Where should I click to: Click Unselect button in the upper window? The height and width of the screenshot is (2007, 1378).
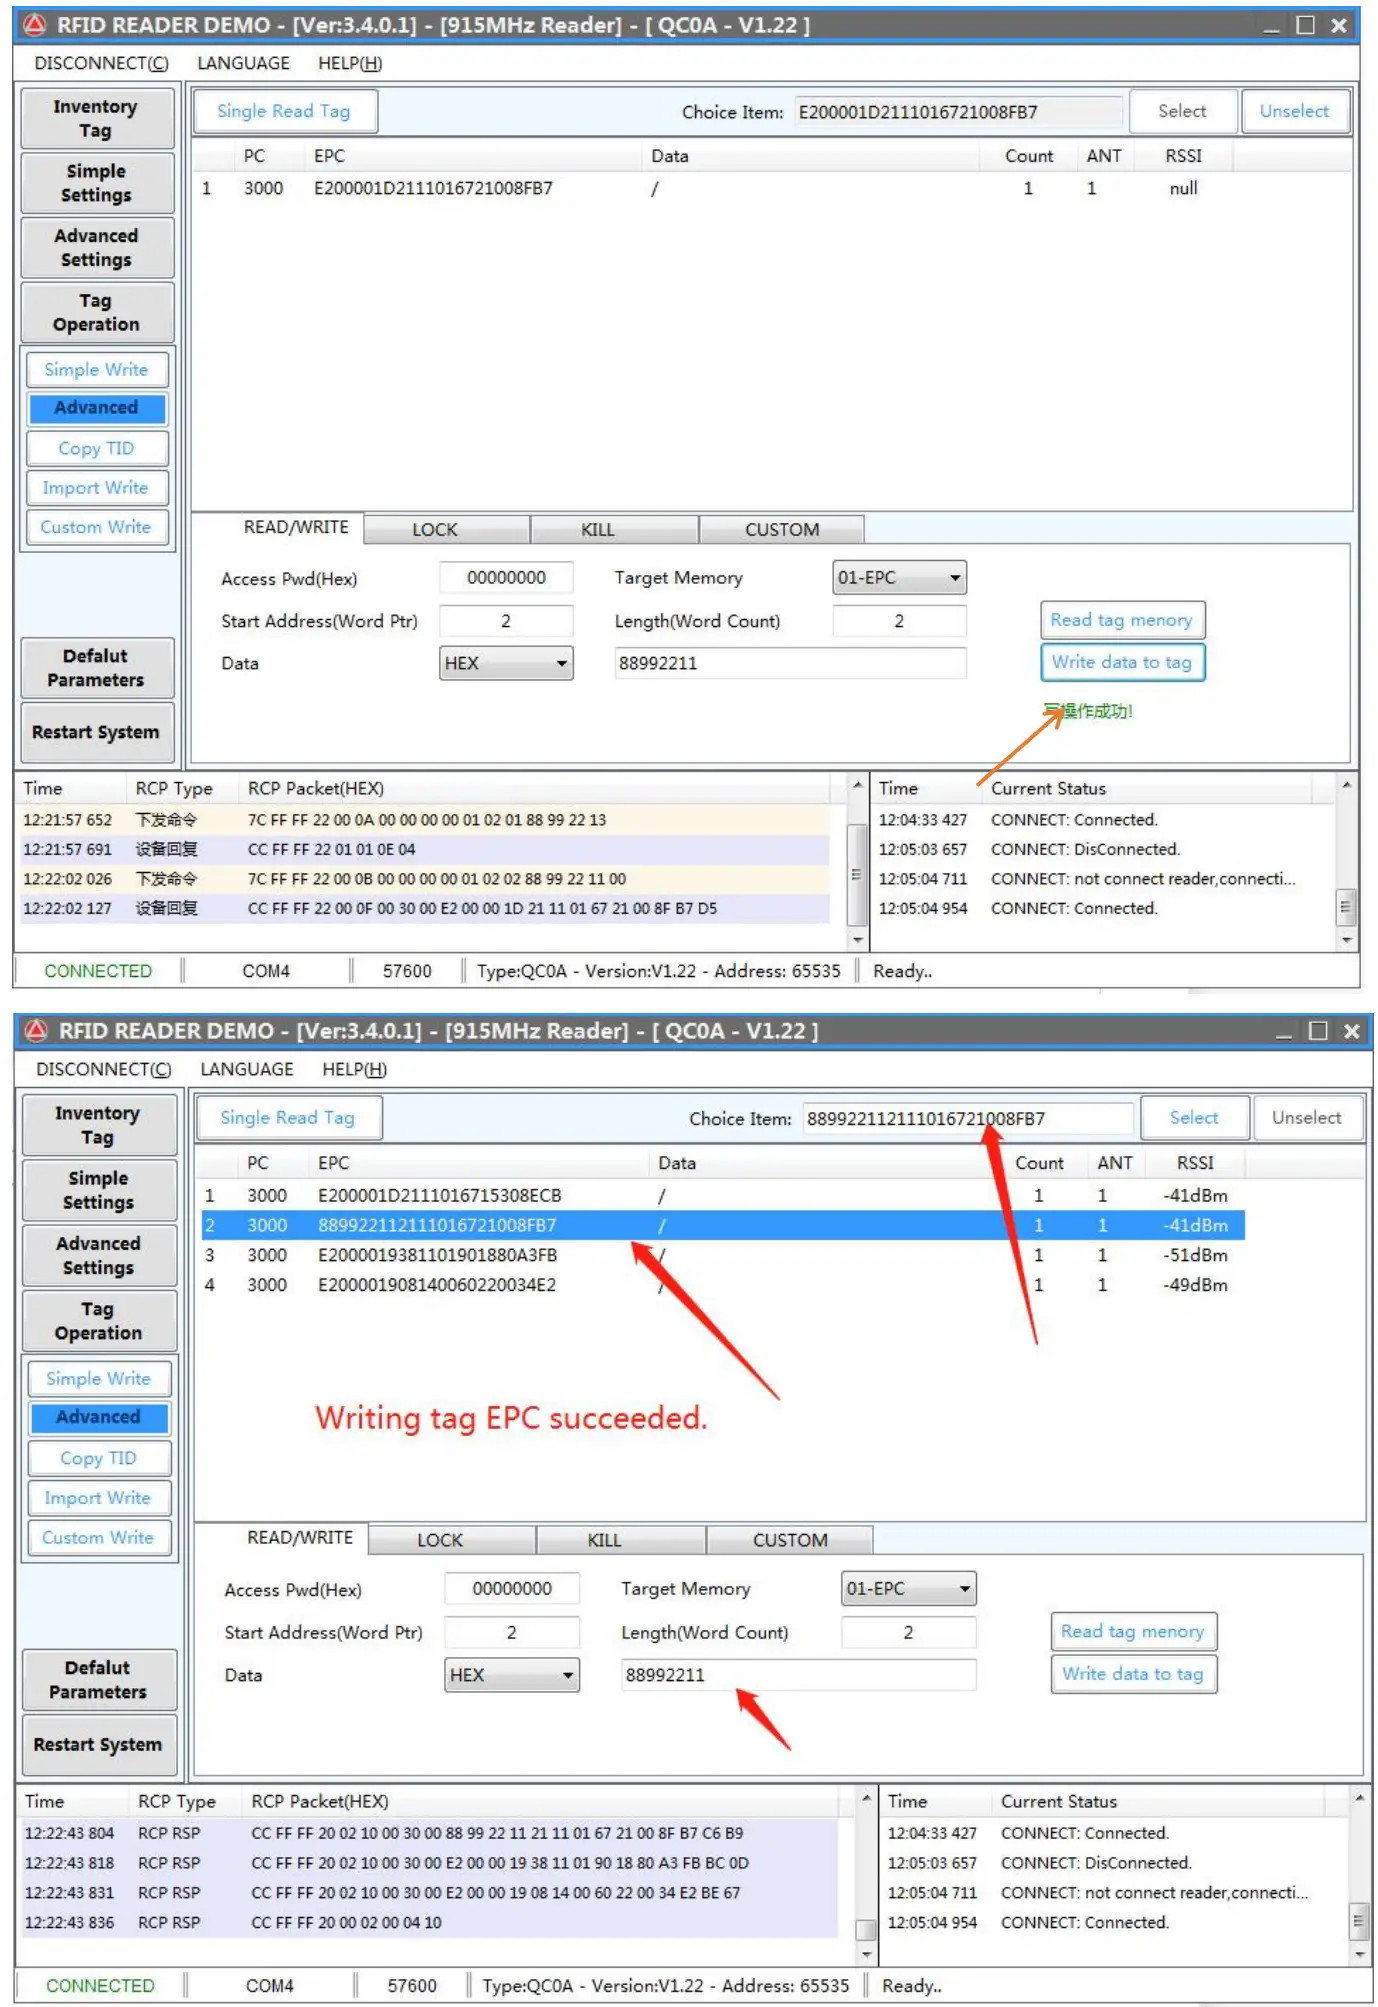point(1294,111)
